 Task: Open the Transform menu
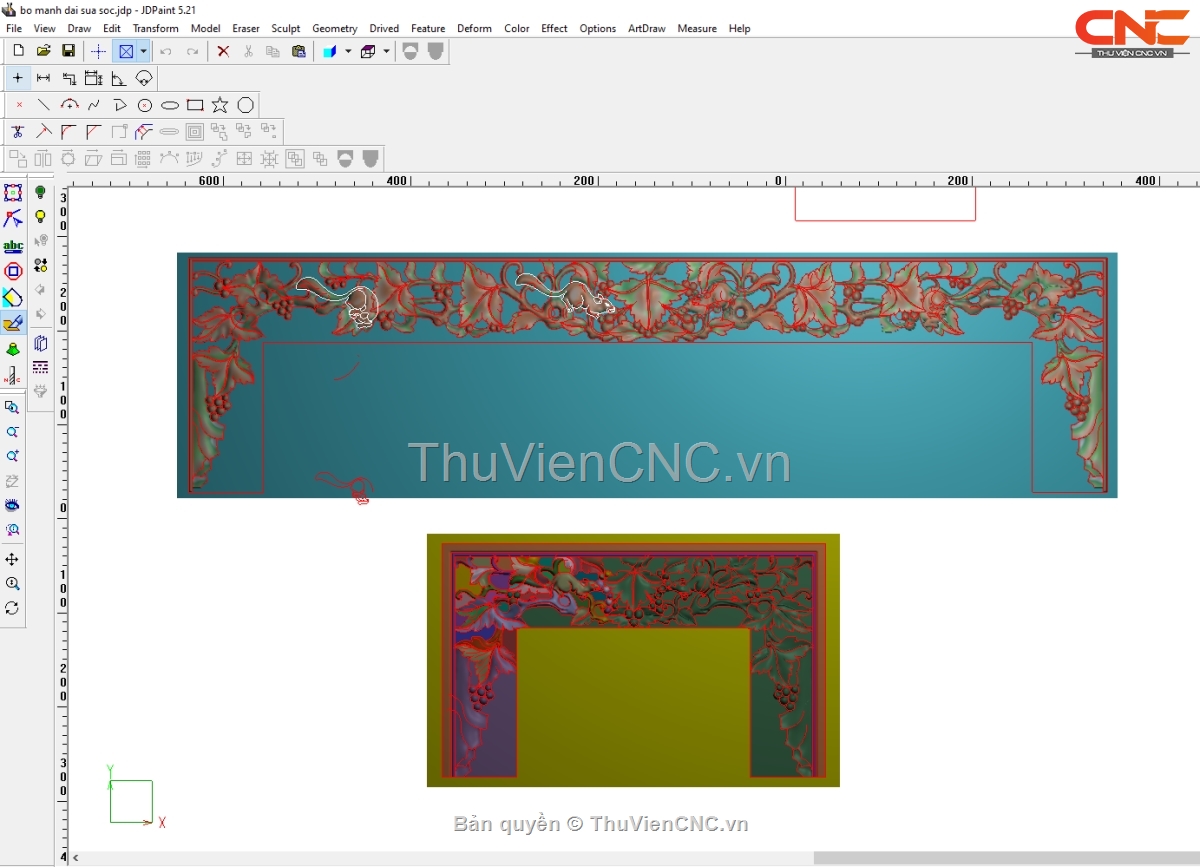click(156, 28)
